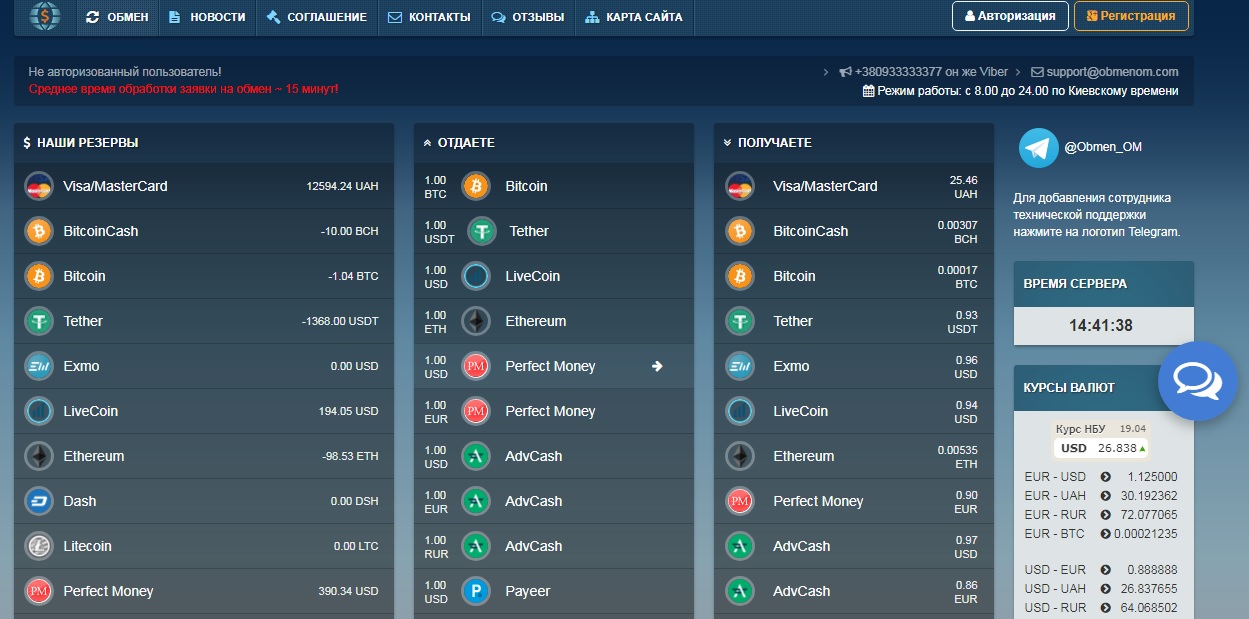
Task: Click Tether icon in reserves list
Action: click(x=39, y=321)
